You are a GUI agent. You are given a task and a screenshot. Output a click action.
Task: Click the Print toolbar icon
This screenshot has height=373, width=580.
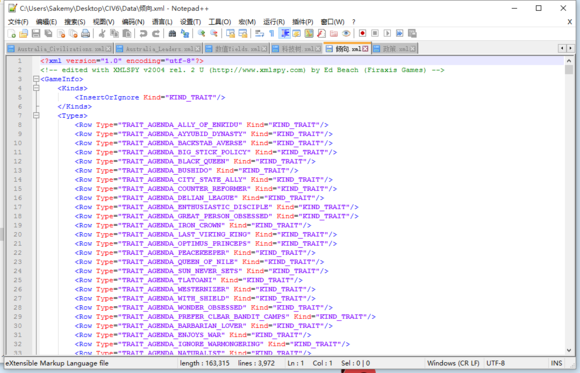pos(85,34)
